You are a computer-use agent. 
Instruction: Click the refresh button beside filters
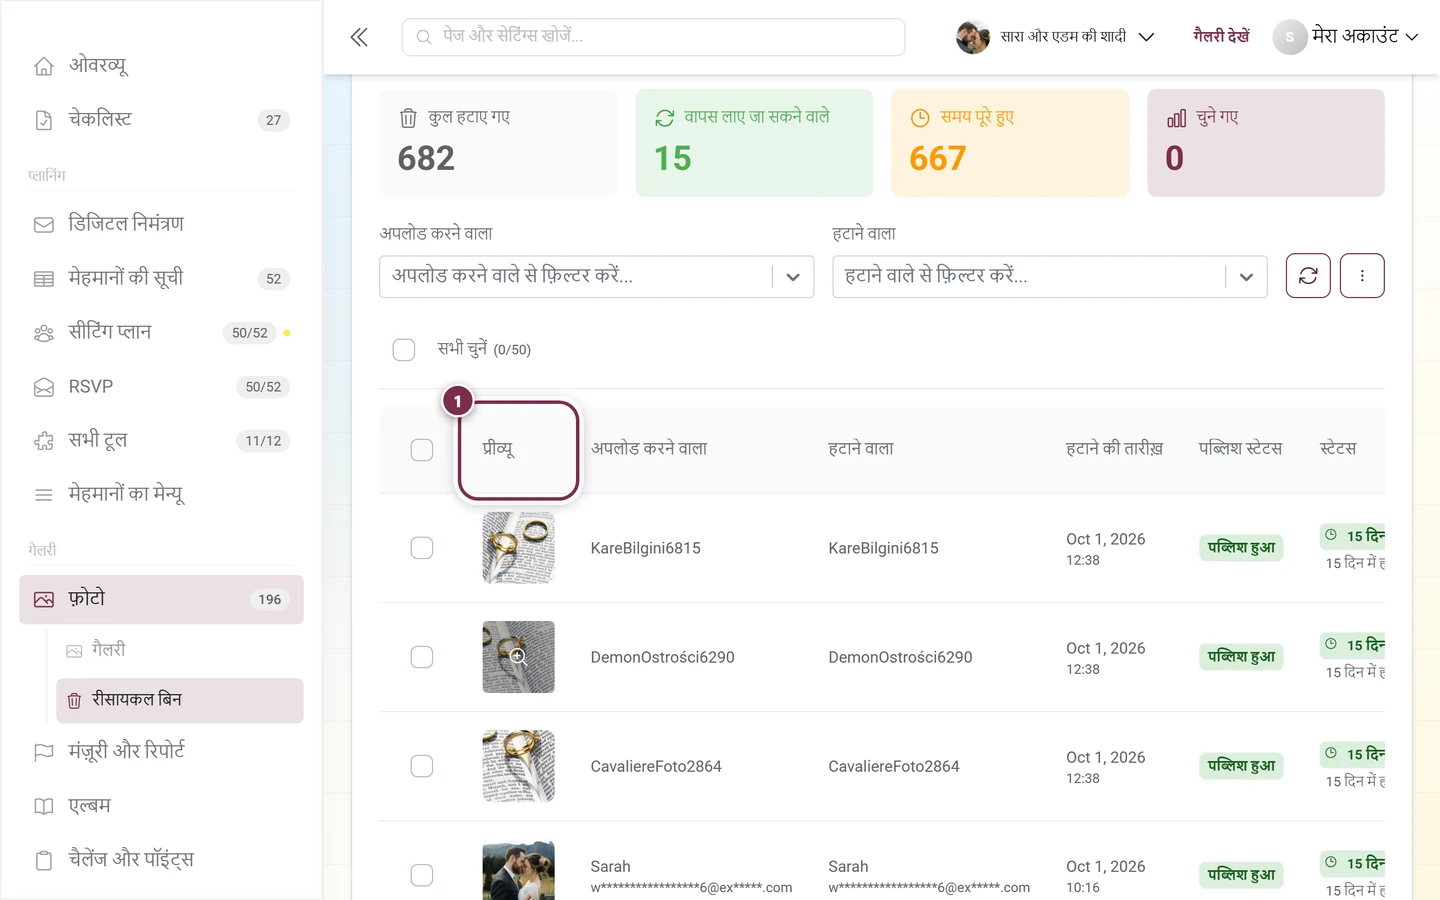point(1308,276)
